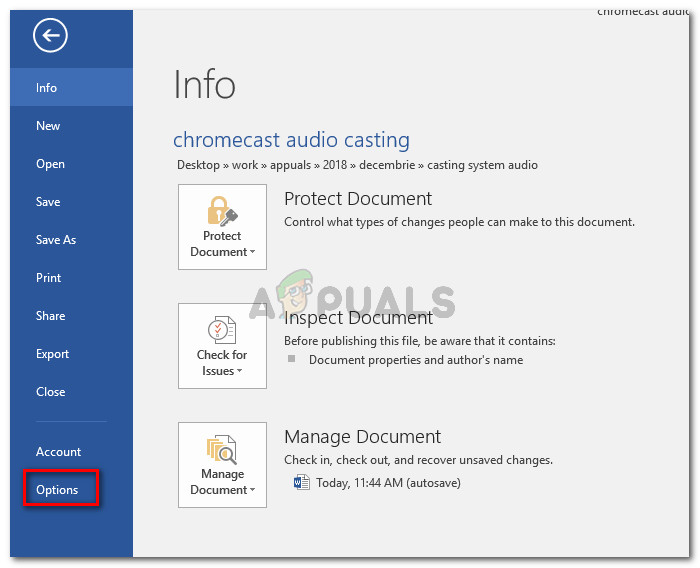Click the Word file icon beside autosave entry
This screenshot has width=700, height=568.
click(x=302, y=483)
